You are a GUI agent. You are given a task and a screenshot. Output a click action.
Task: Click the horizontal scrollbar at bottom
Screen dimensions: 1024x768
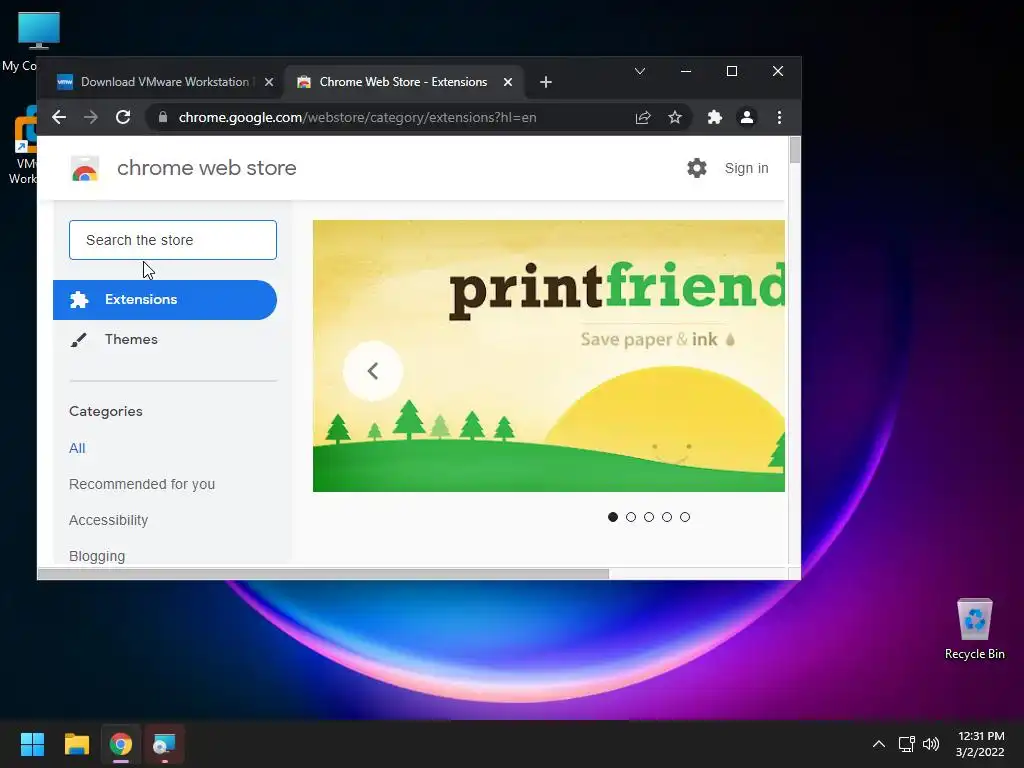pyautogui.click(x=323, y=574)
